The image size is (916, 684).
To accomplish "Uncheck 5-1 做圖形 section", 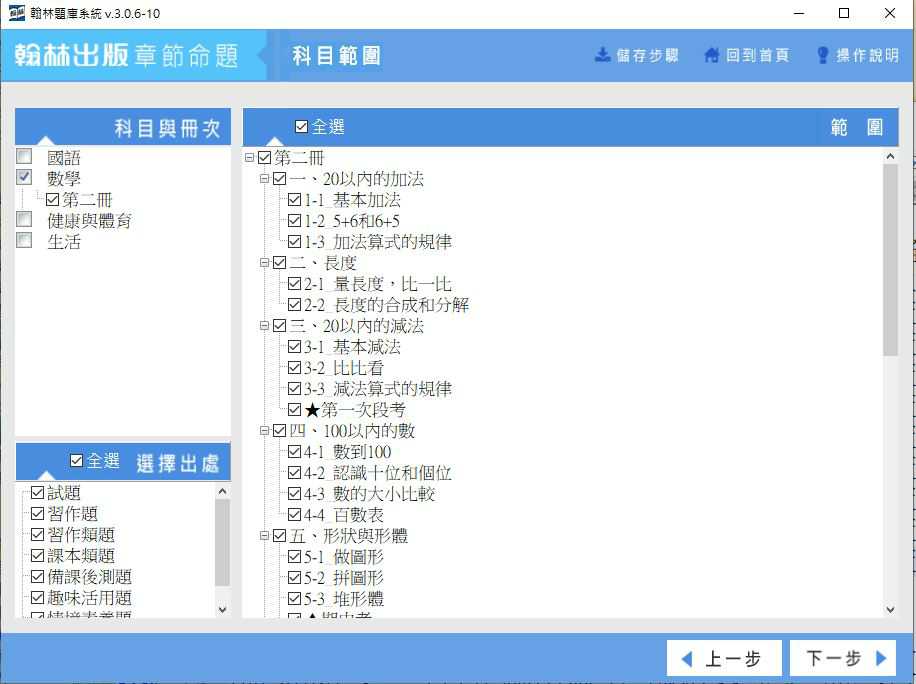I will pos(294,557).
